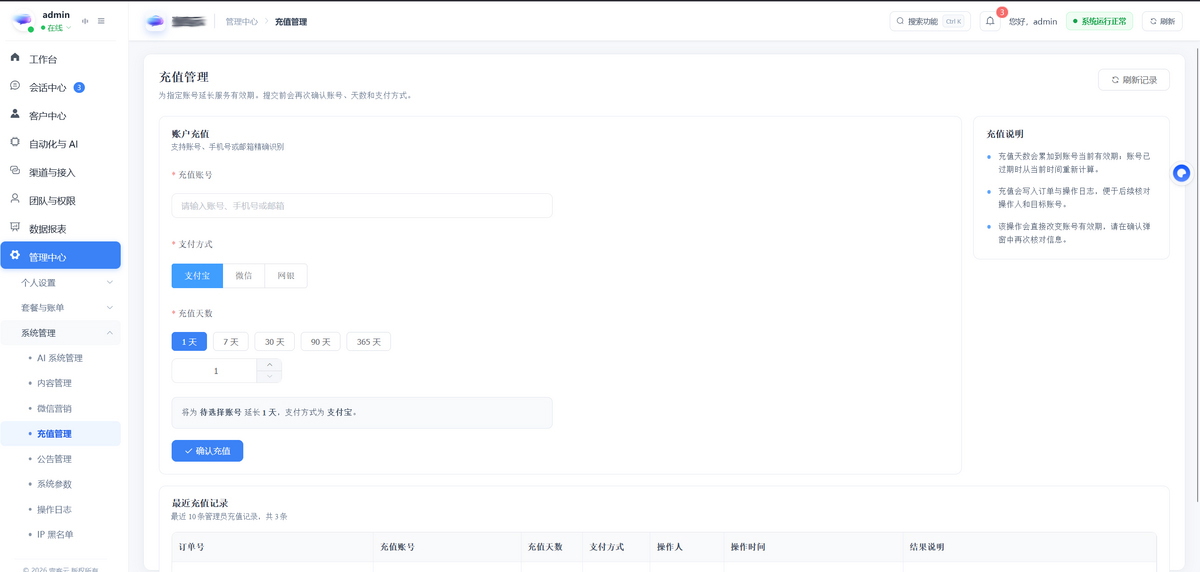Image resolution: width=1200 pixels, height=572 pixels.
Task: Click the sound icon next to admin
Action: pyautogui.click(x=85, y=21)
